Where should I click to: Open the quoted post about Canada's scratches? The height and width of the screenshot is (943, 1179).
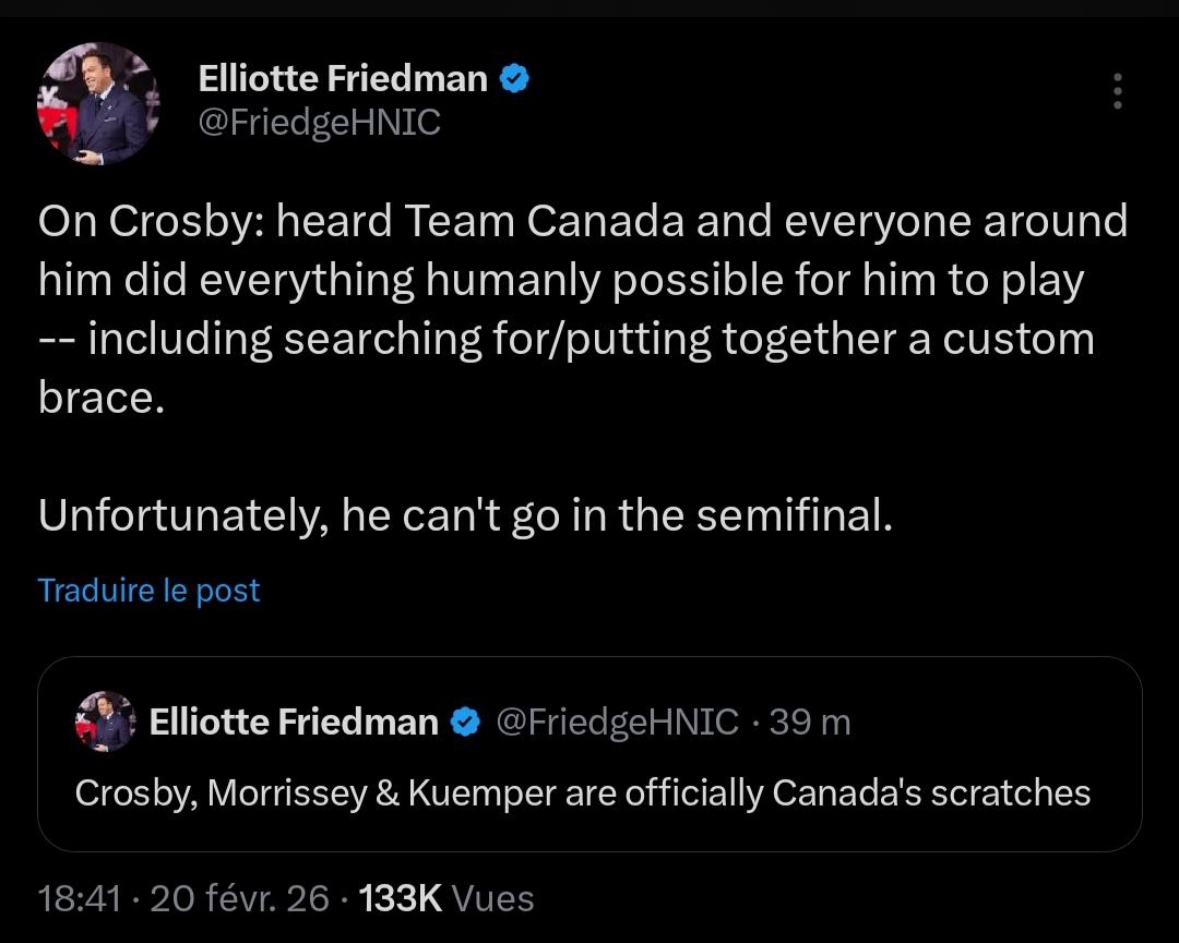click(x=582, y=793)
